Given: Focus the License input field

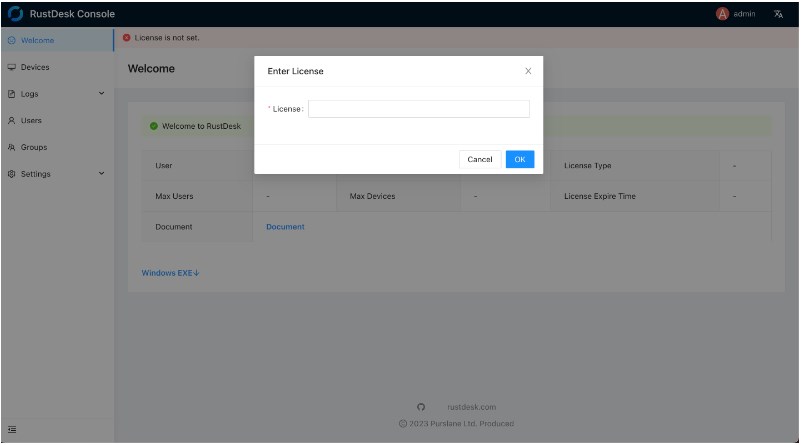Looking at the screenshot, I should click(x=418, y=109).
